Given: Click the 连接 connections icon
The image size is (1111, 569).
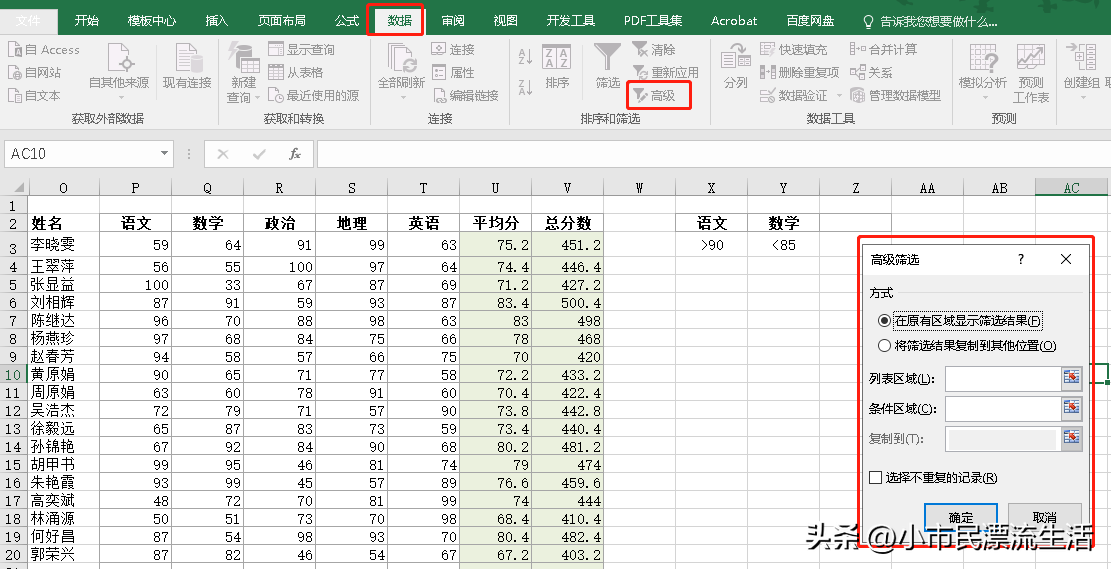Looking at the screenshot, I should [x=439, y=50].
